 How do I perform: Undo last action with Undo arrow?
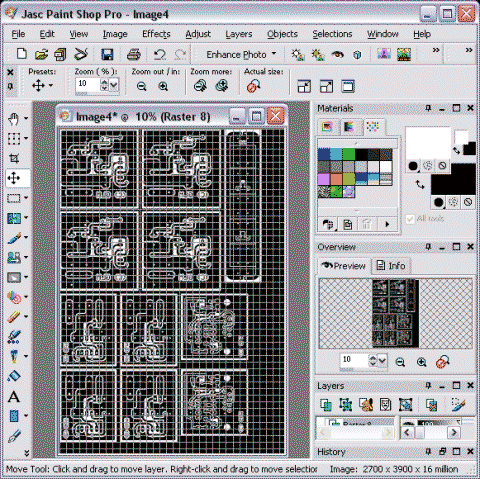click(160, 54)
